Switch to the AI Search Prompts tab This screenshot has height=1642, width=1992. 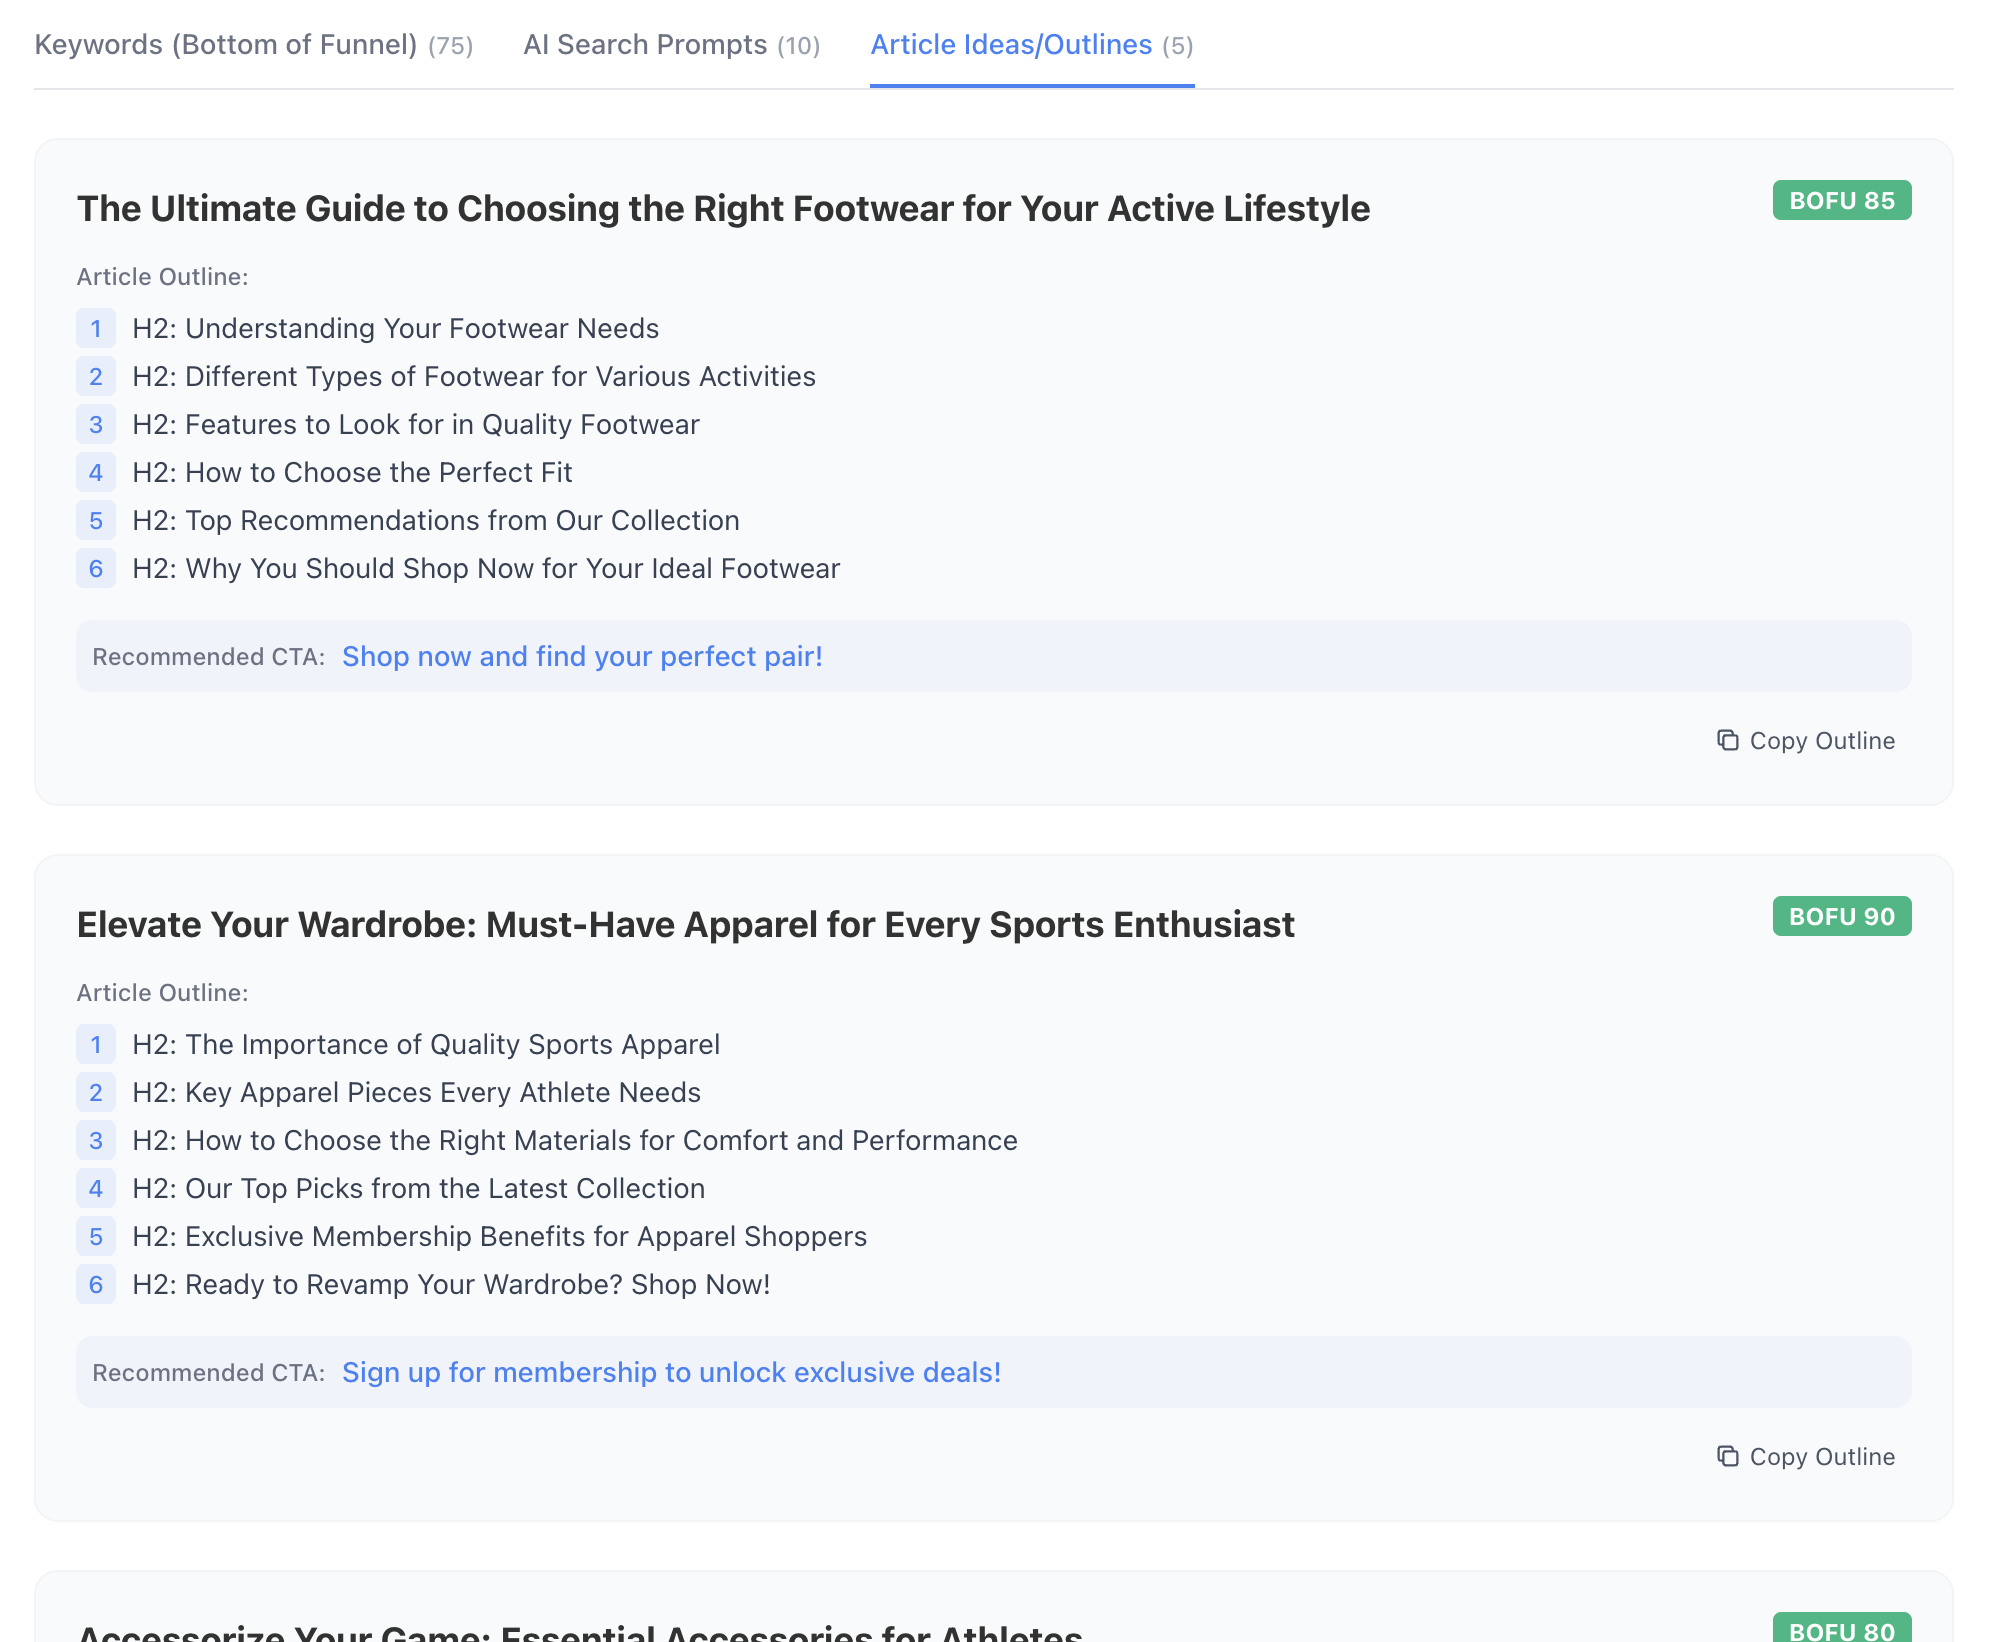(671, 44)
